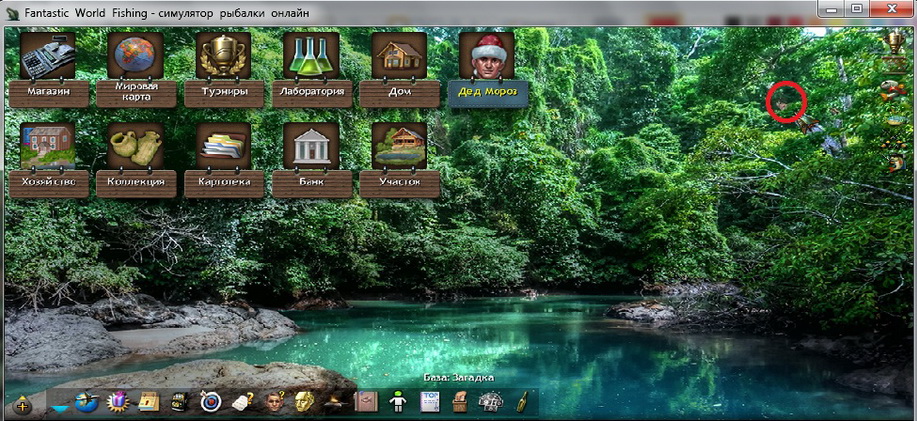917x421 pixels.
Task: Open the Лаборатория flask tile
Action: pyautogui.click(x=312, y=69)
